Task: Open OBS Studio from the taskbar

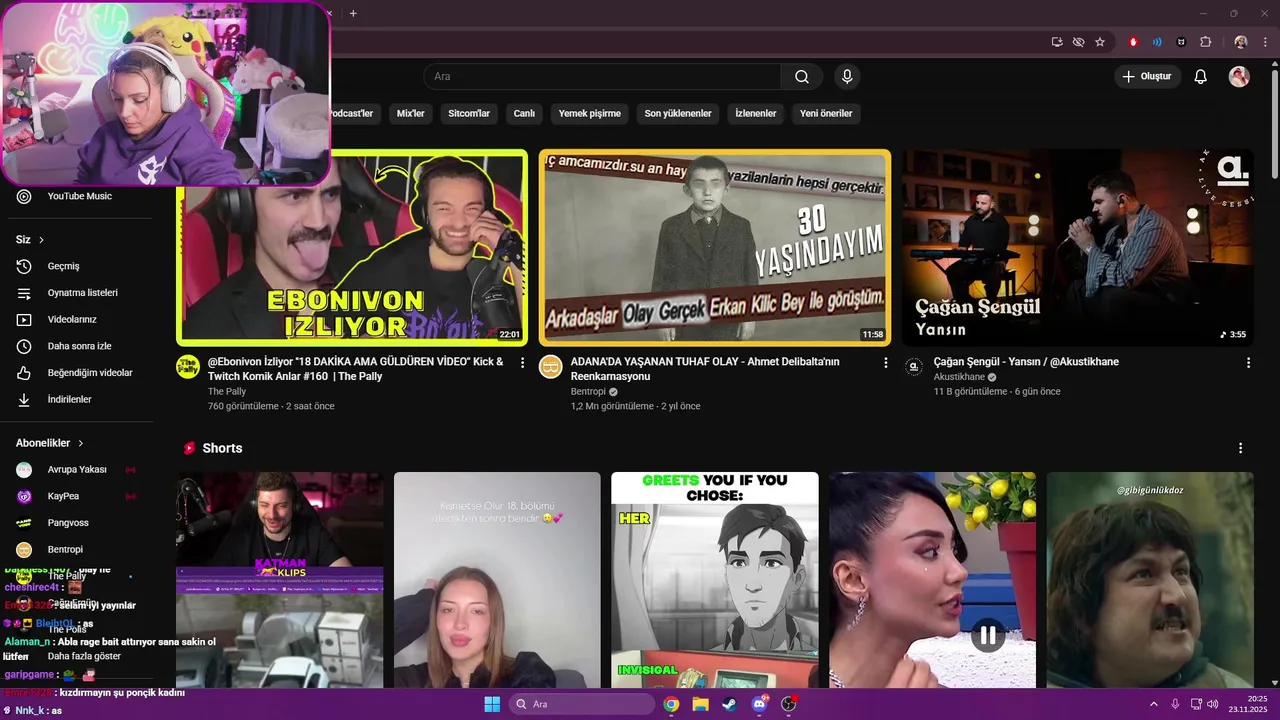Action: point(789,704)
